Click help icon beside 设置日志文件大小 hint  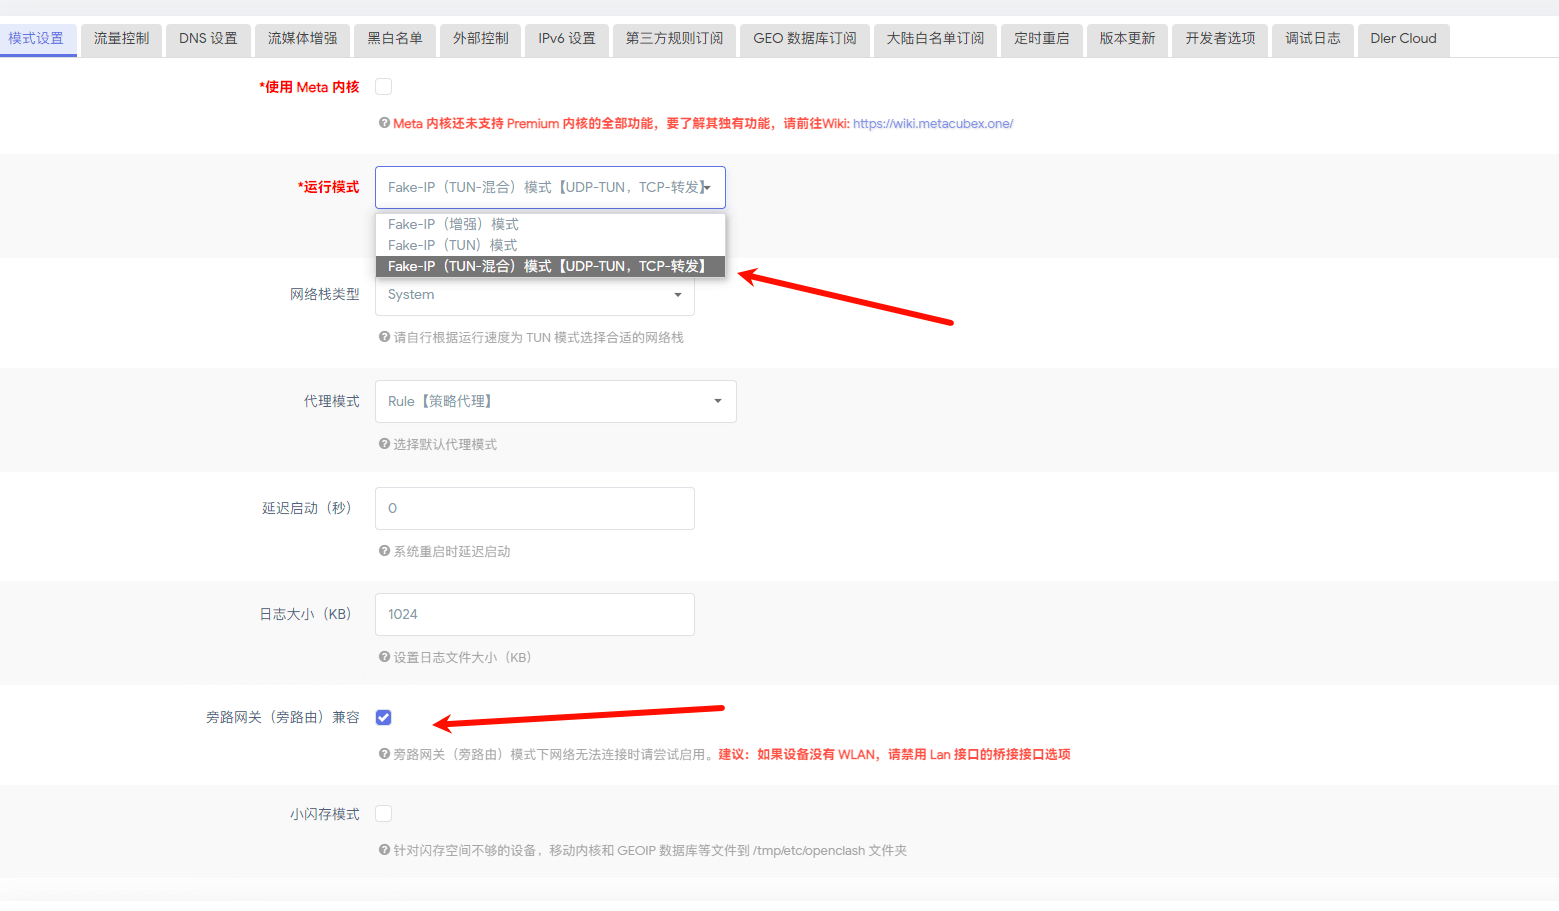384,657
